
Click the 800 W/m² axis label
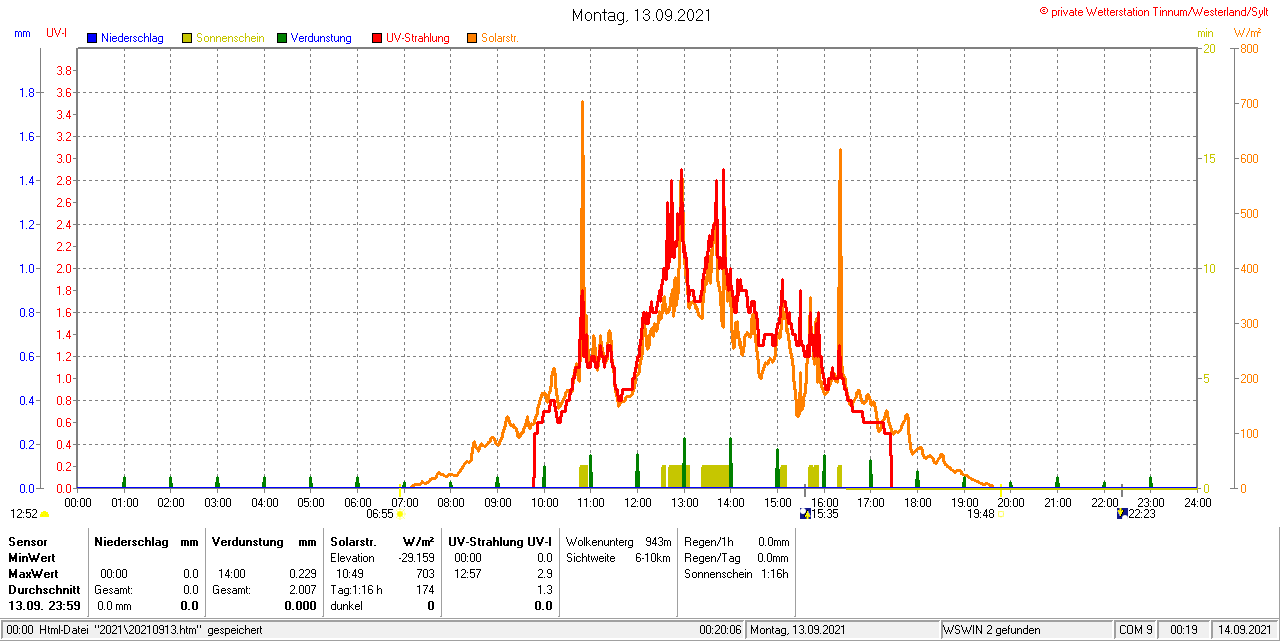(x=1247, y=48)
